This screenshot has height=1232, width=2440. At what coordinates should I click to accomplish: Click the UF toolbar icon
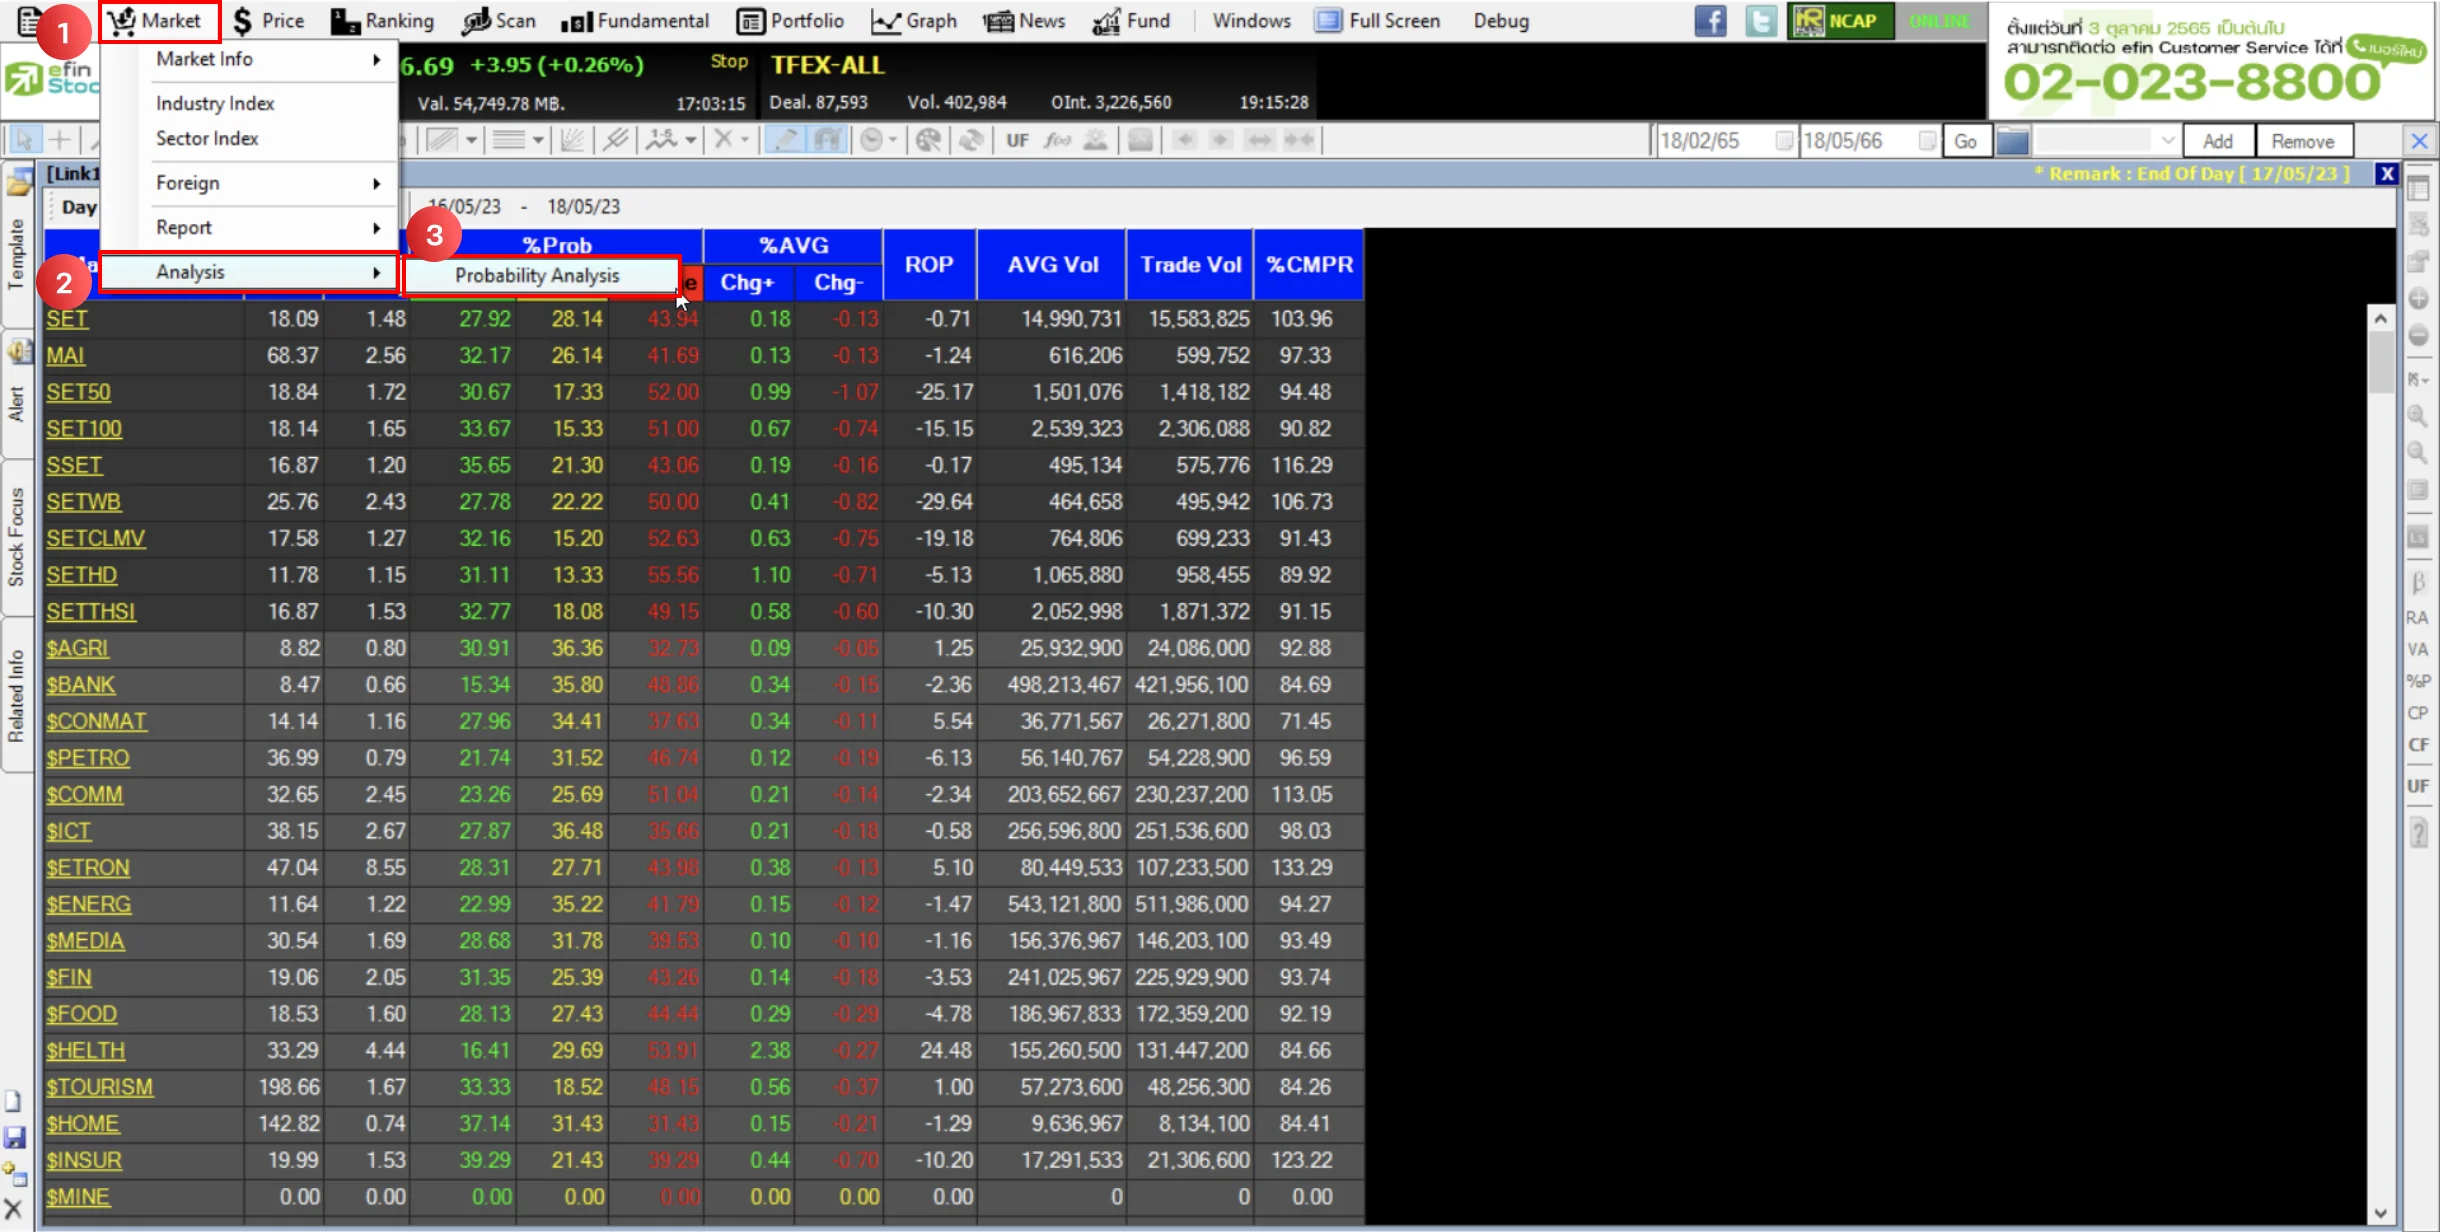(1017, 140)
